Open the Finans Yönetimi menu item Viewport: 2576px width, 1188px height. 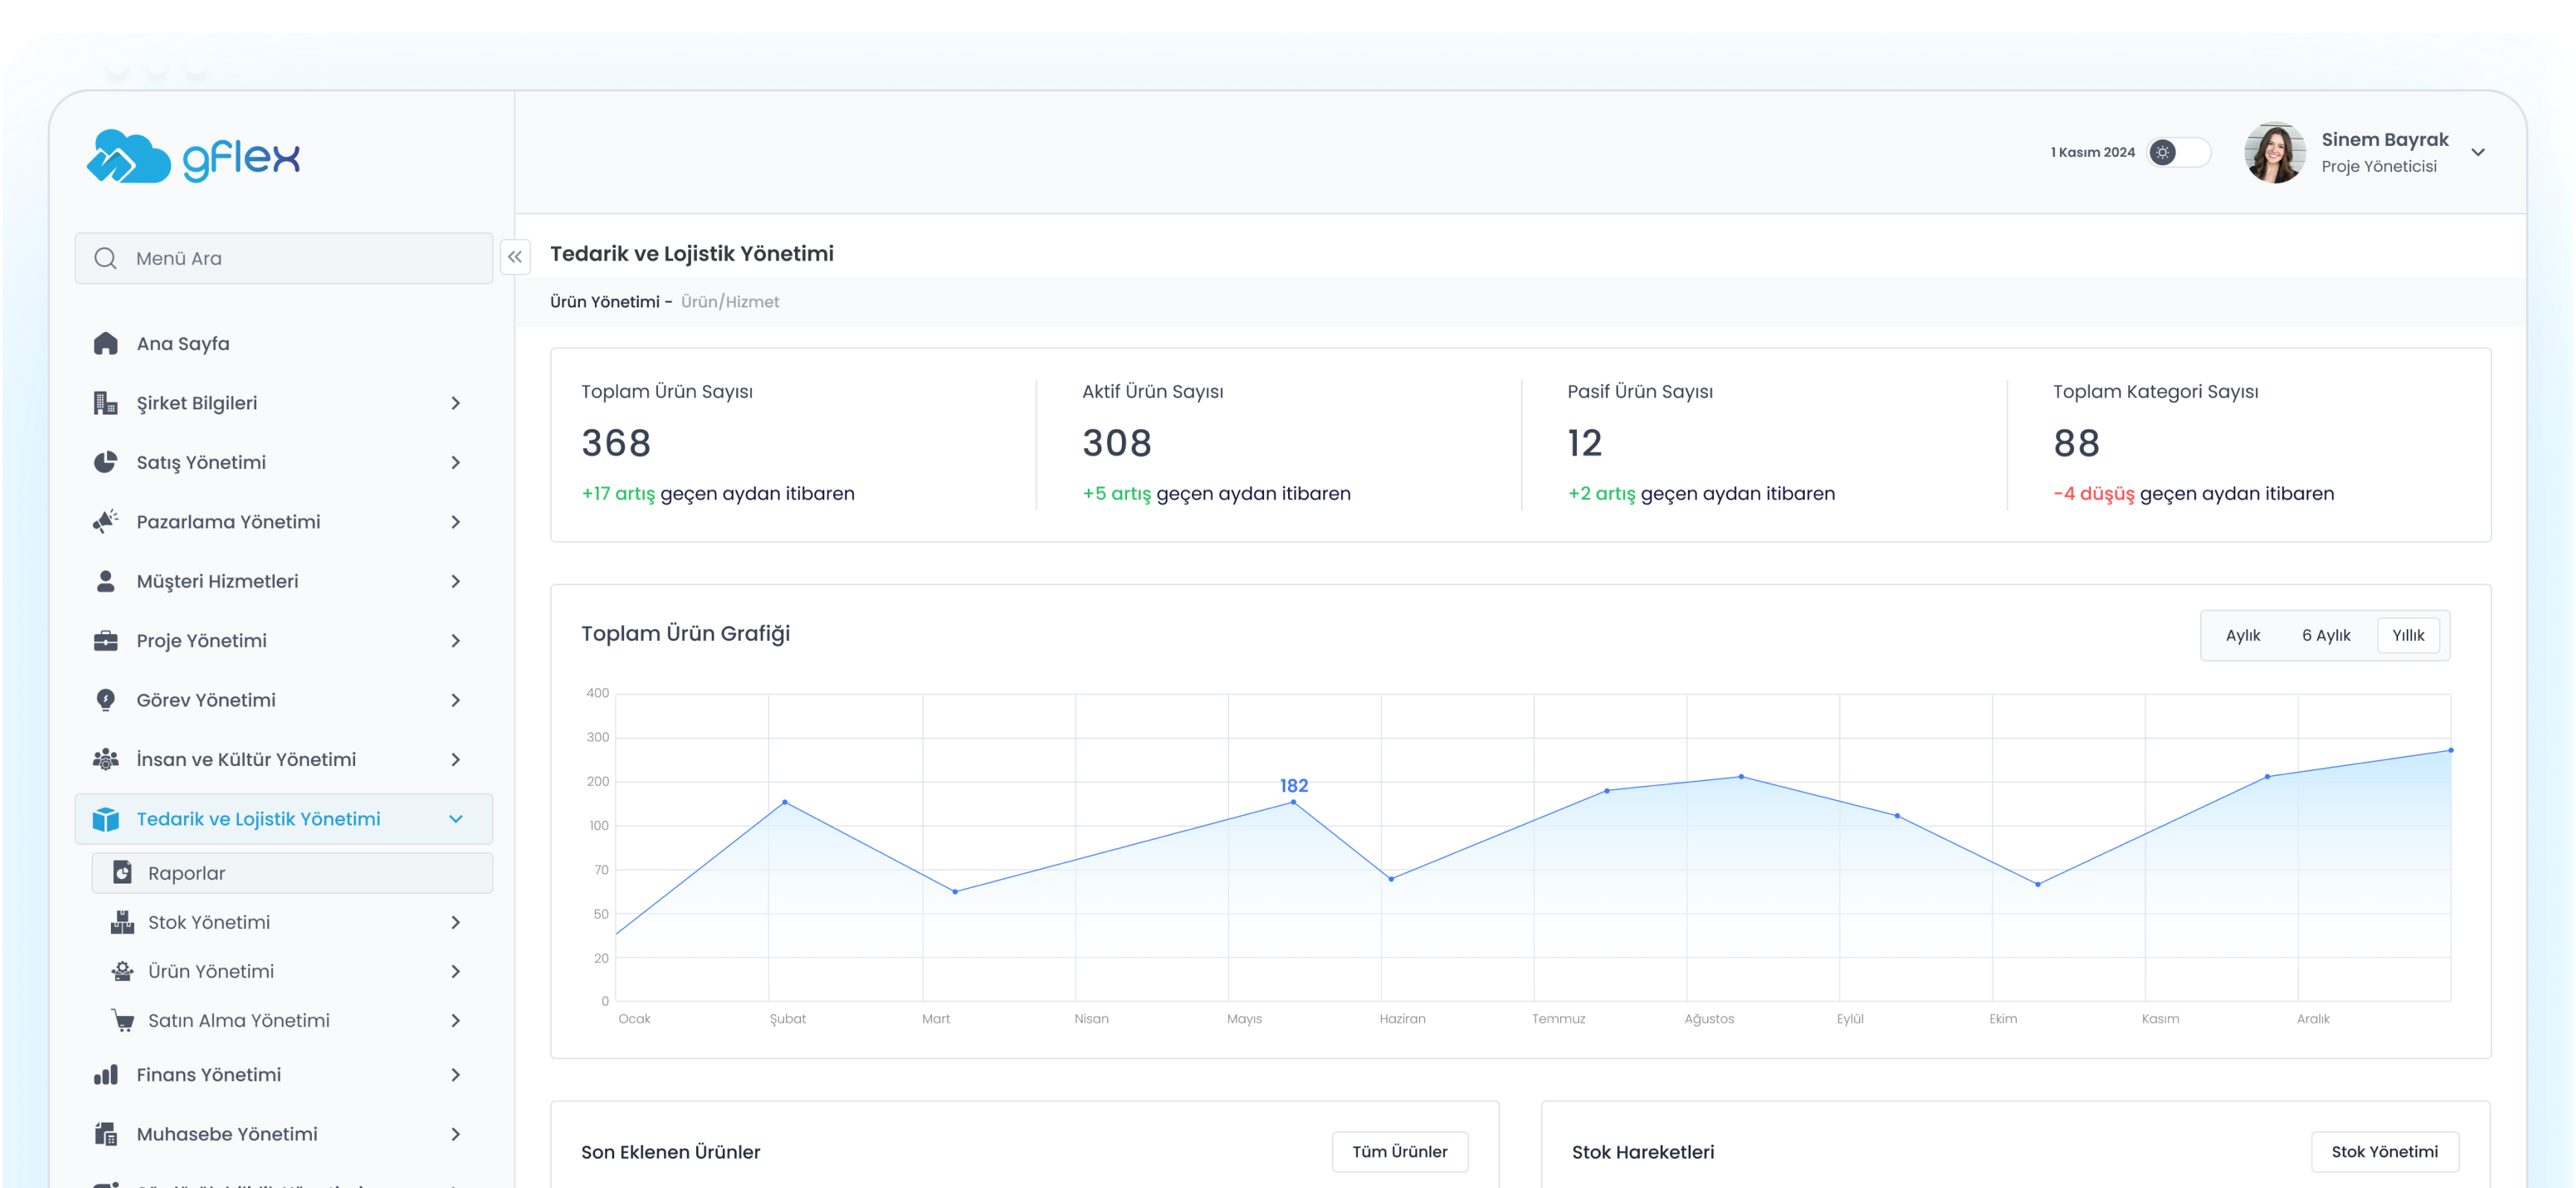pos(208,1075)
